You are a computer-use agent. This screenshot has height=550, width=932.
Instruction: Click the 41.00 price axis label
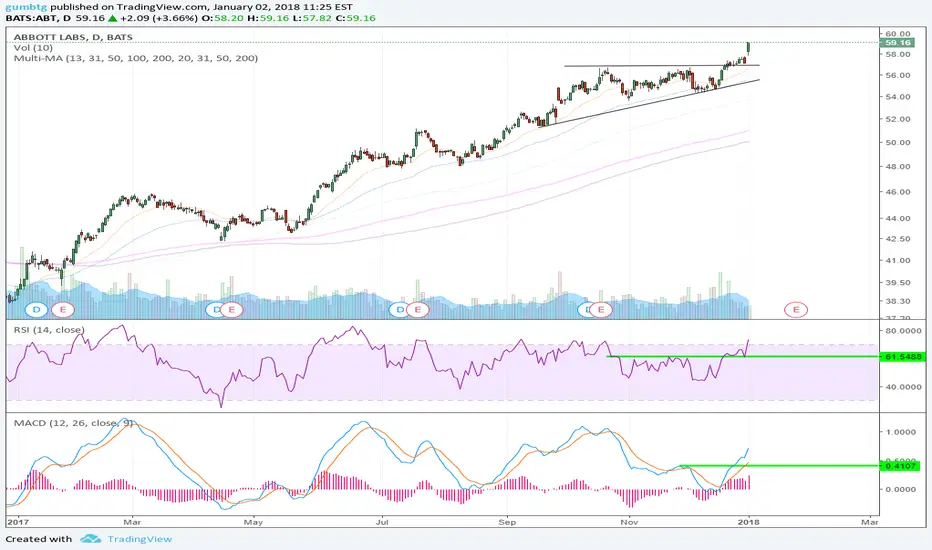pos(898,260)
